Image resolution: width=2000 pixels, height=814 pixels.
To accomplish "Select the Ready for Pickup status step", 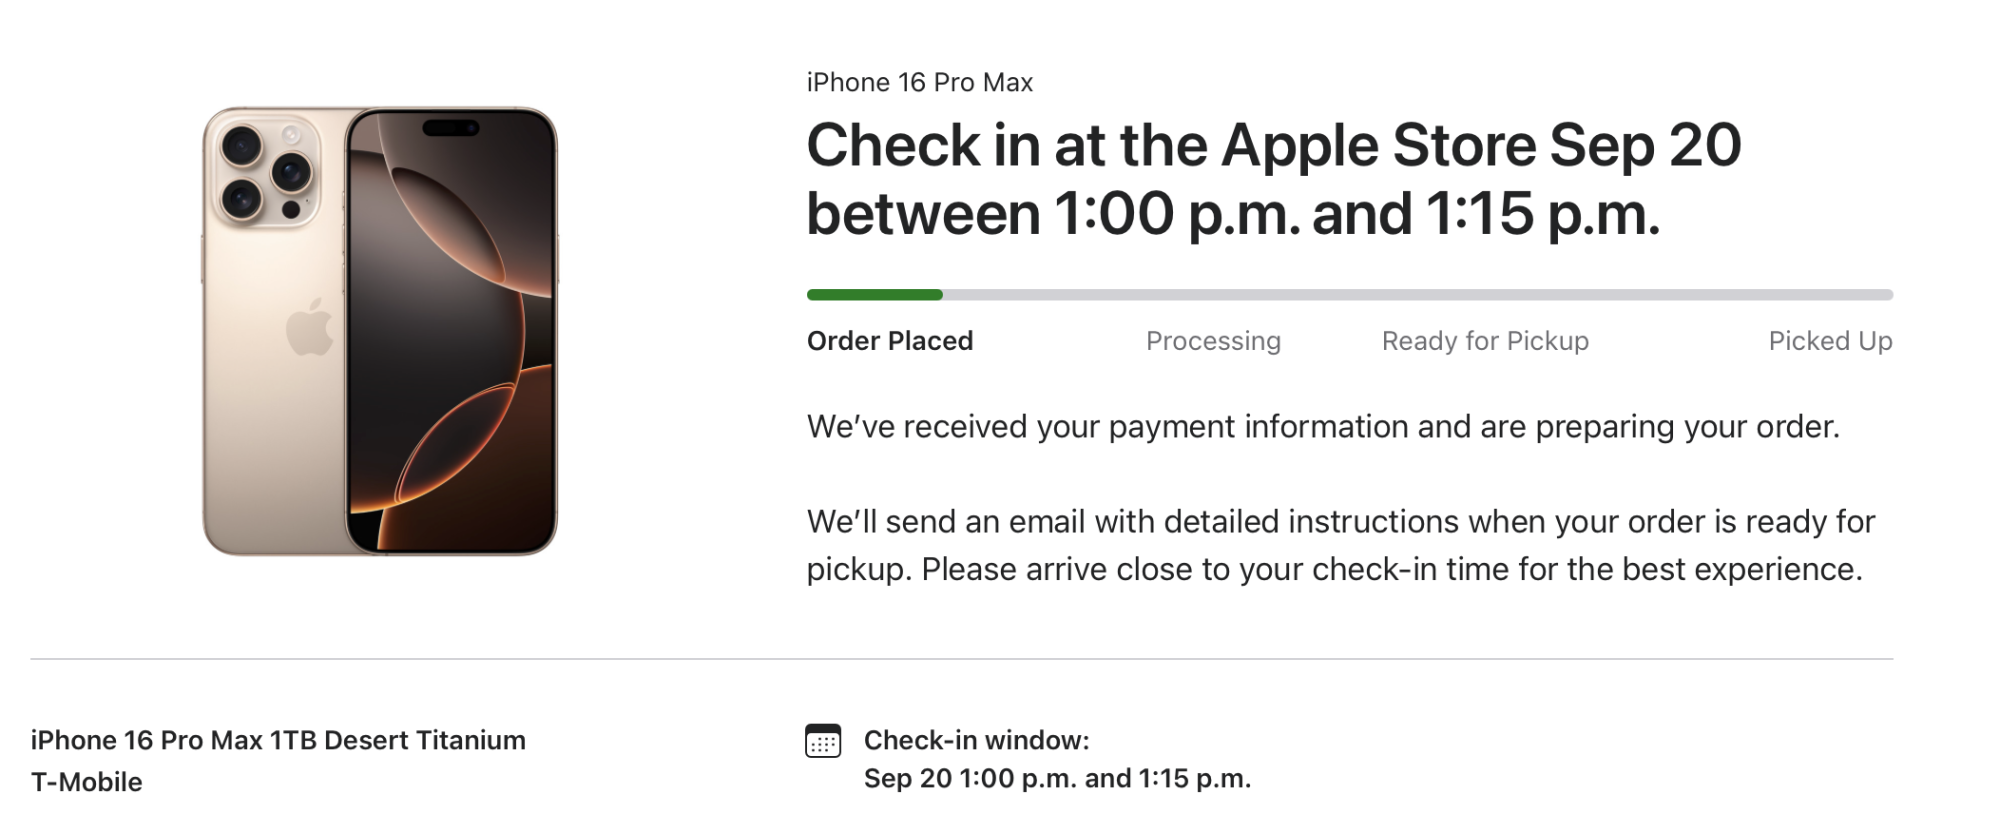I will coord(1484,341).
